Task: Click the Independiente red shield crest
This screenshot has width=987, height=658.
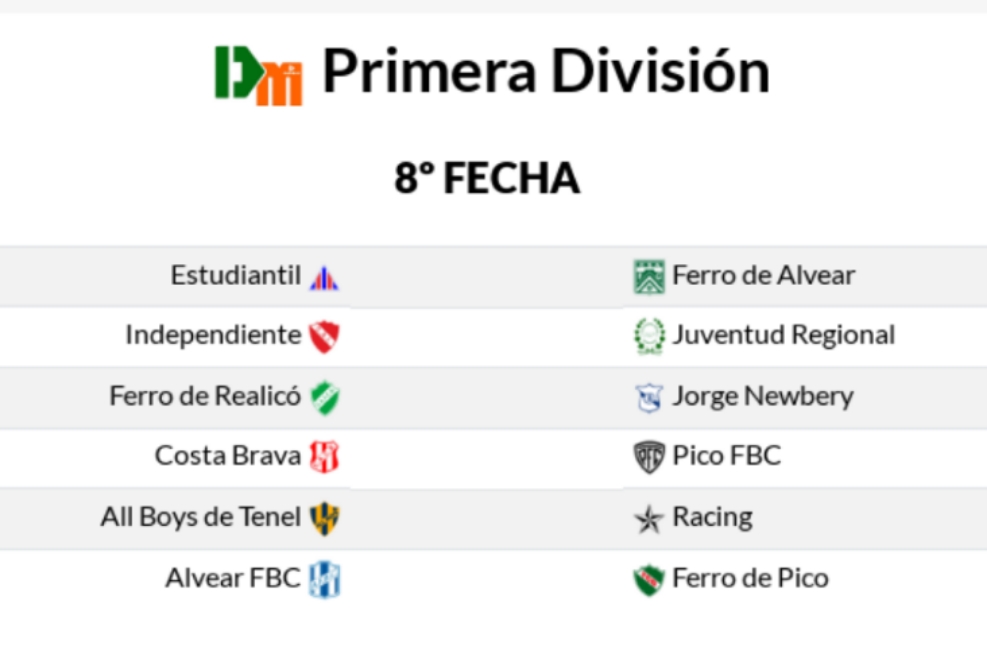Action: (324, 336)
